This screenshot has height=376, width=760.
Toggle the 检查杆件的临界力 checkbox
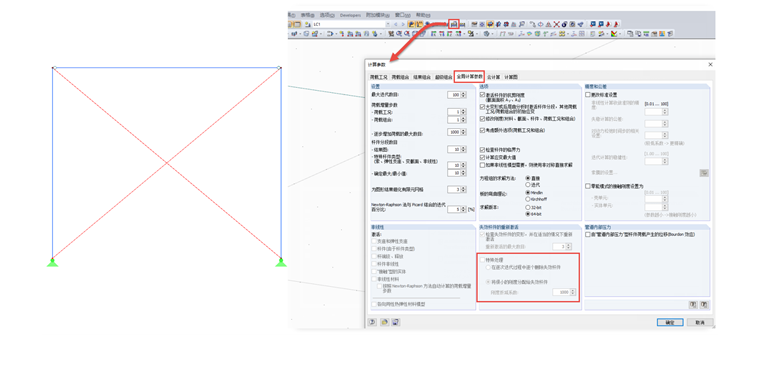click(482, 150)
